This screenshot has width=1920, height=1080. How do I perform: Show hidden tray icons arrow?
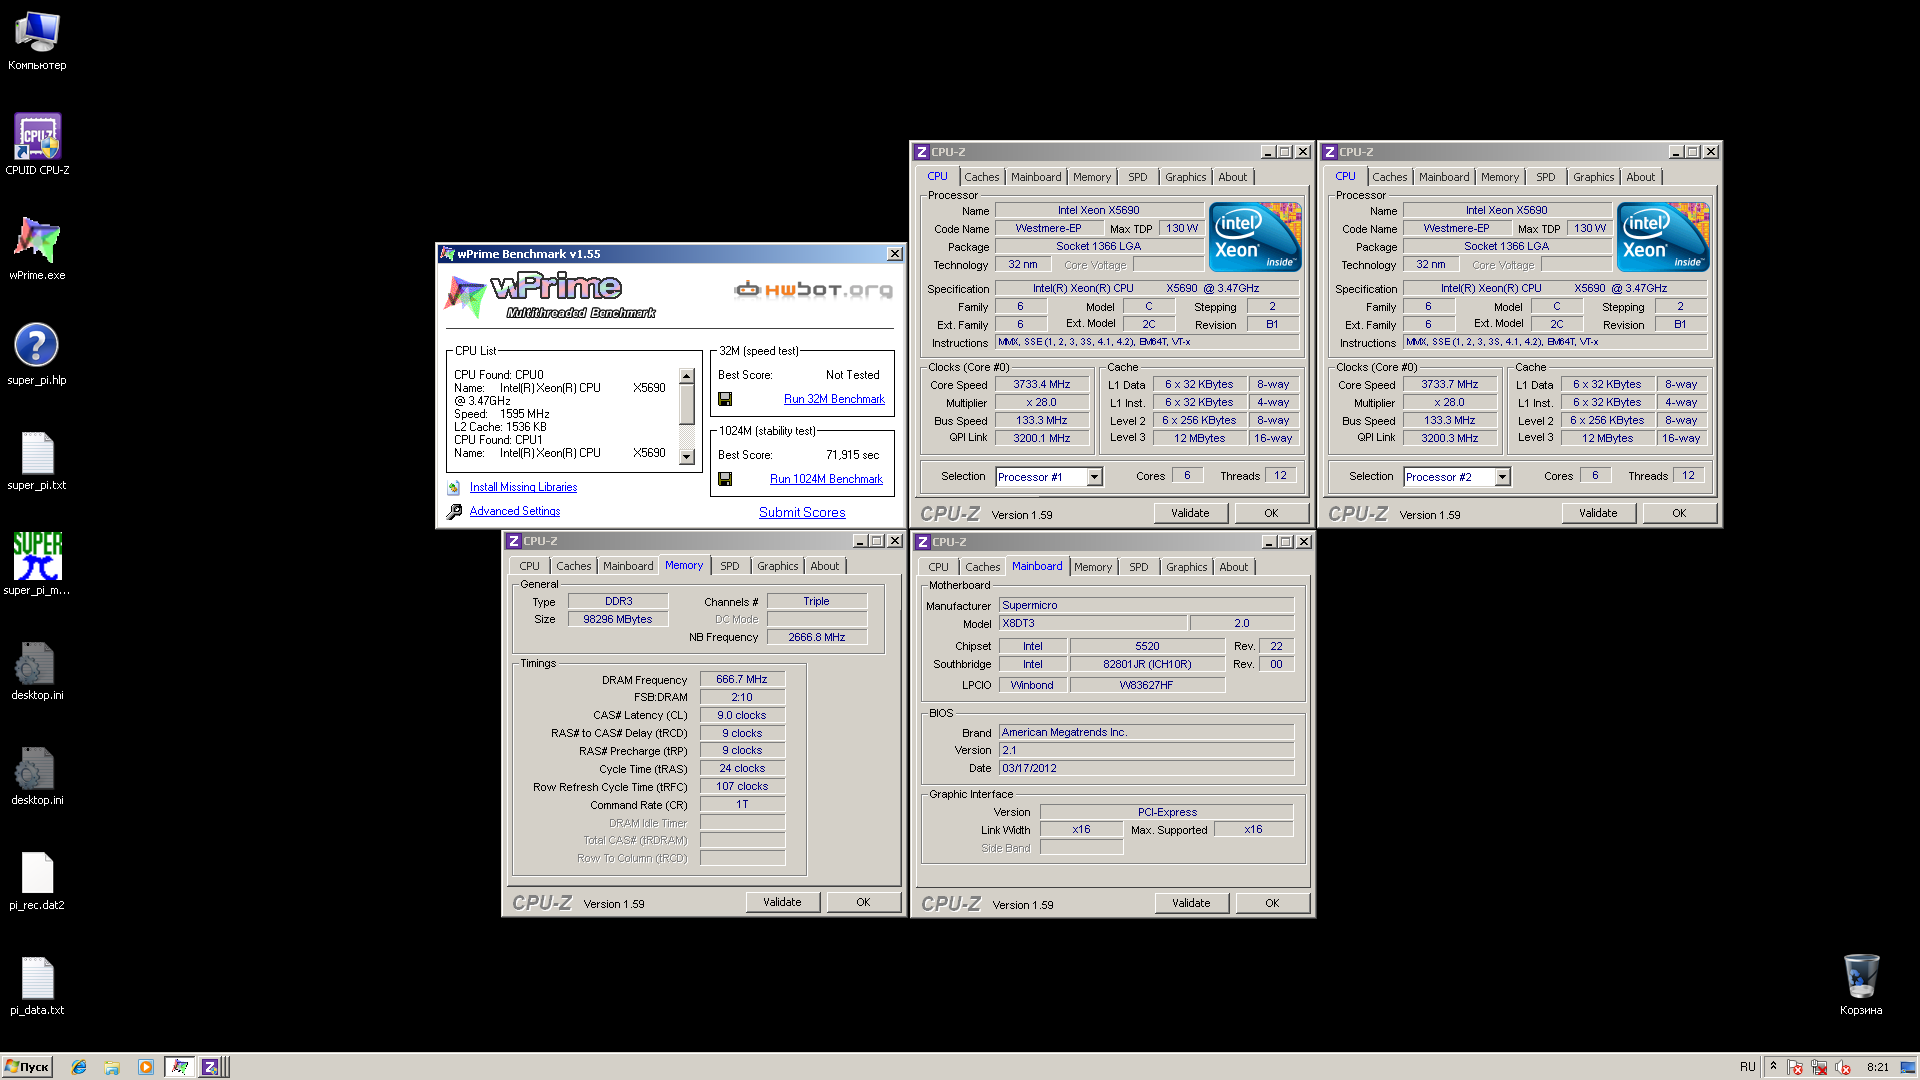[x=1773, y=1067]
